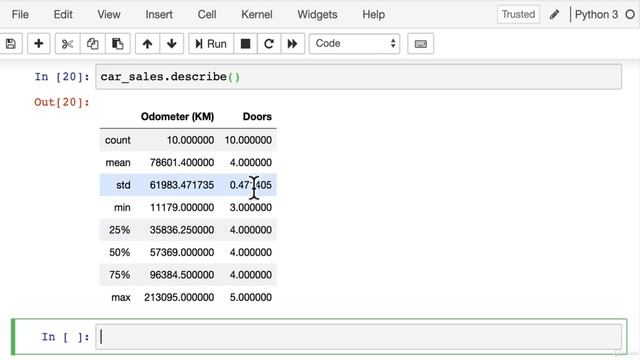
Task: Click the 50% row label
Action: (x=120, y=252)
